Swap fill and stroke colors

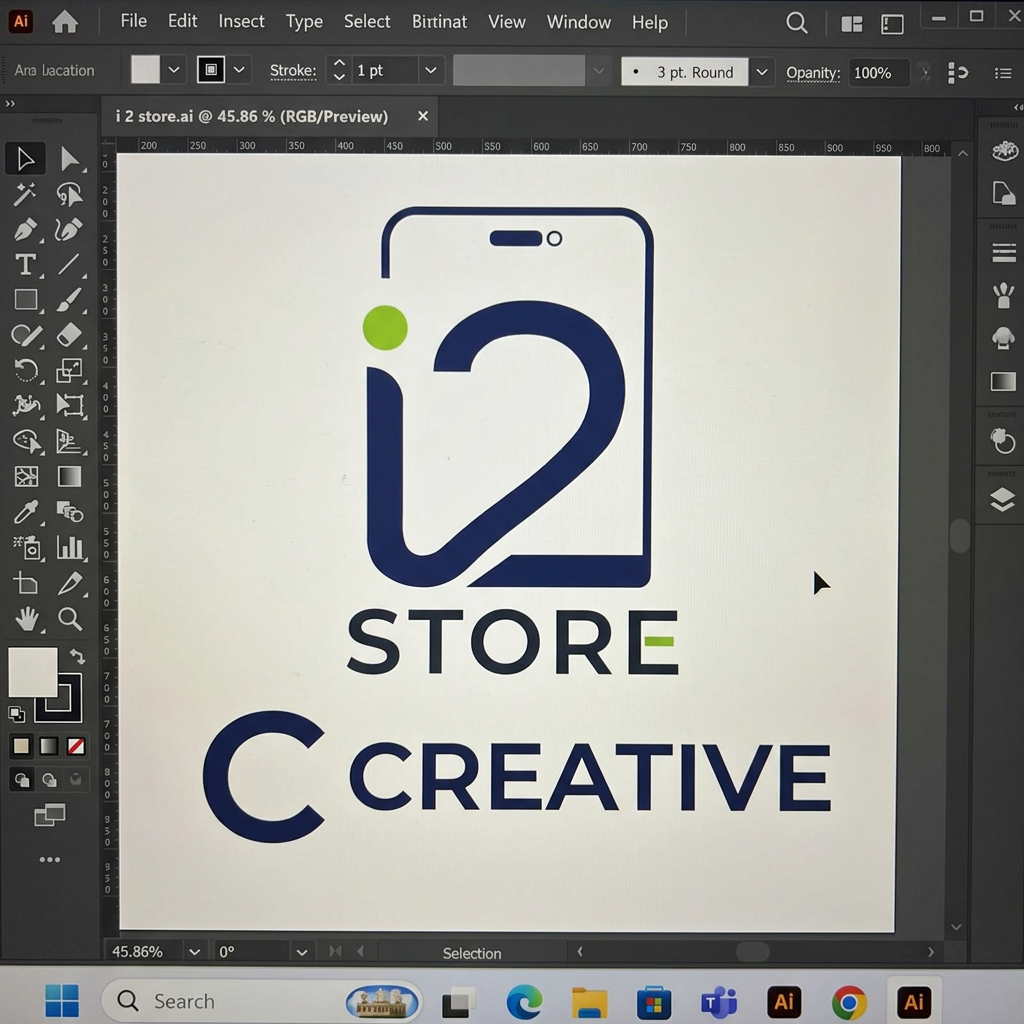(77, 656)
